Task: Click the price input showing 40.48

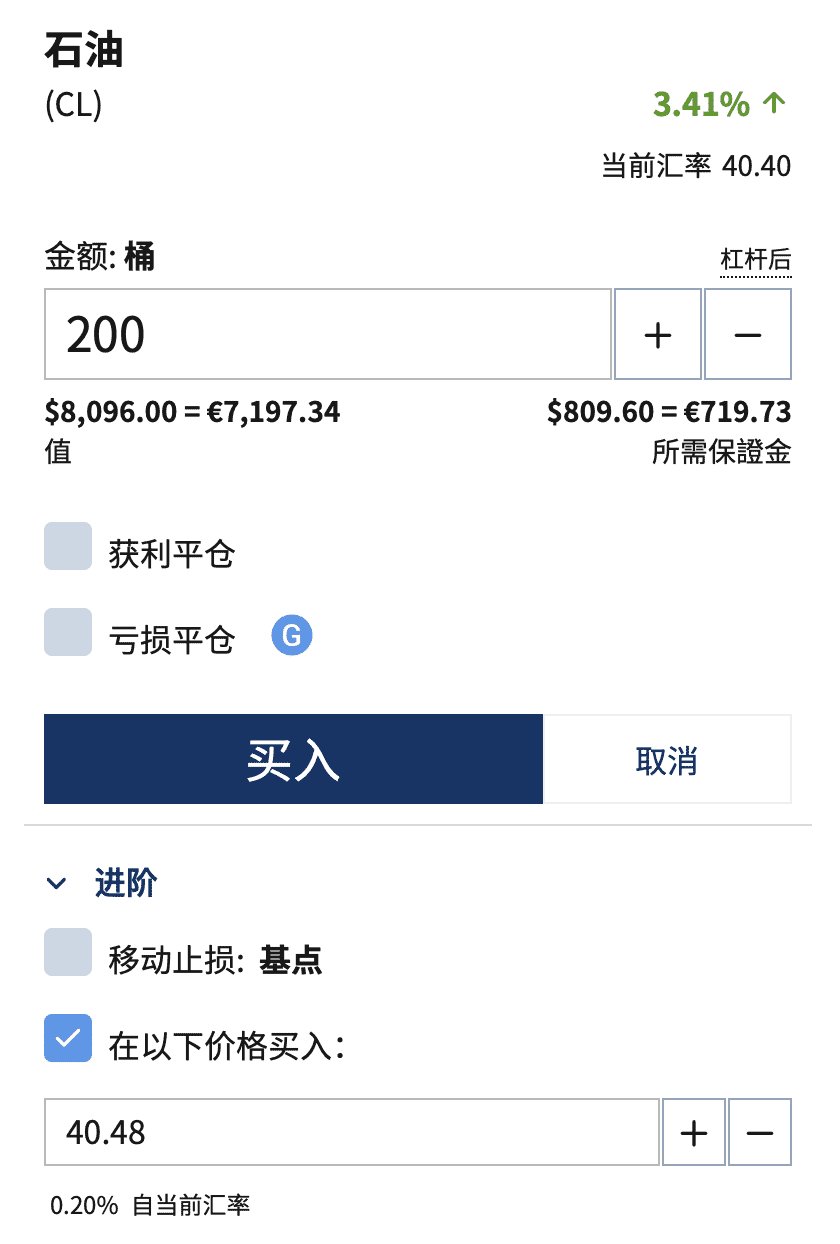Action: (351, 1132)
